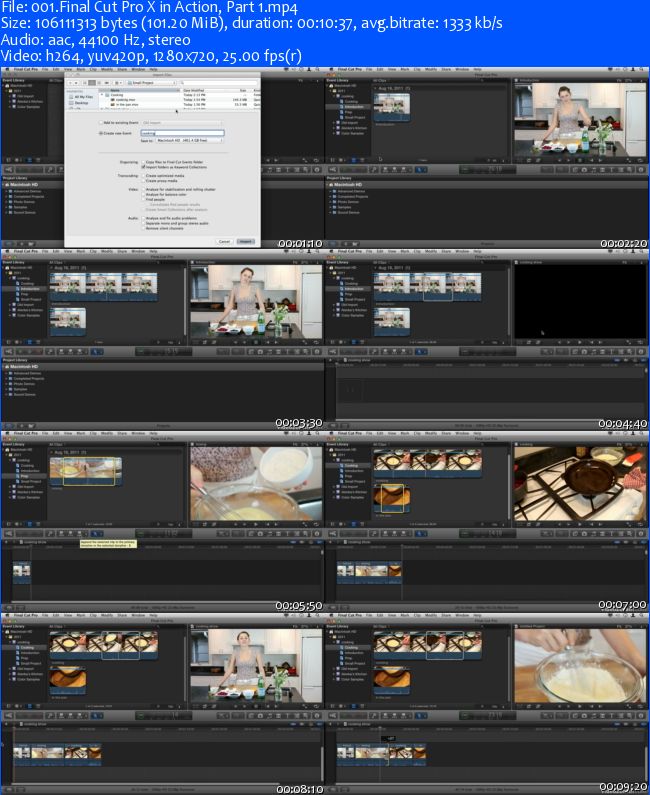Click Cancel in the Import Files dialog

(x=224, y=241)
